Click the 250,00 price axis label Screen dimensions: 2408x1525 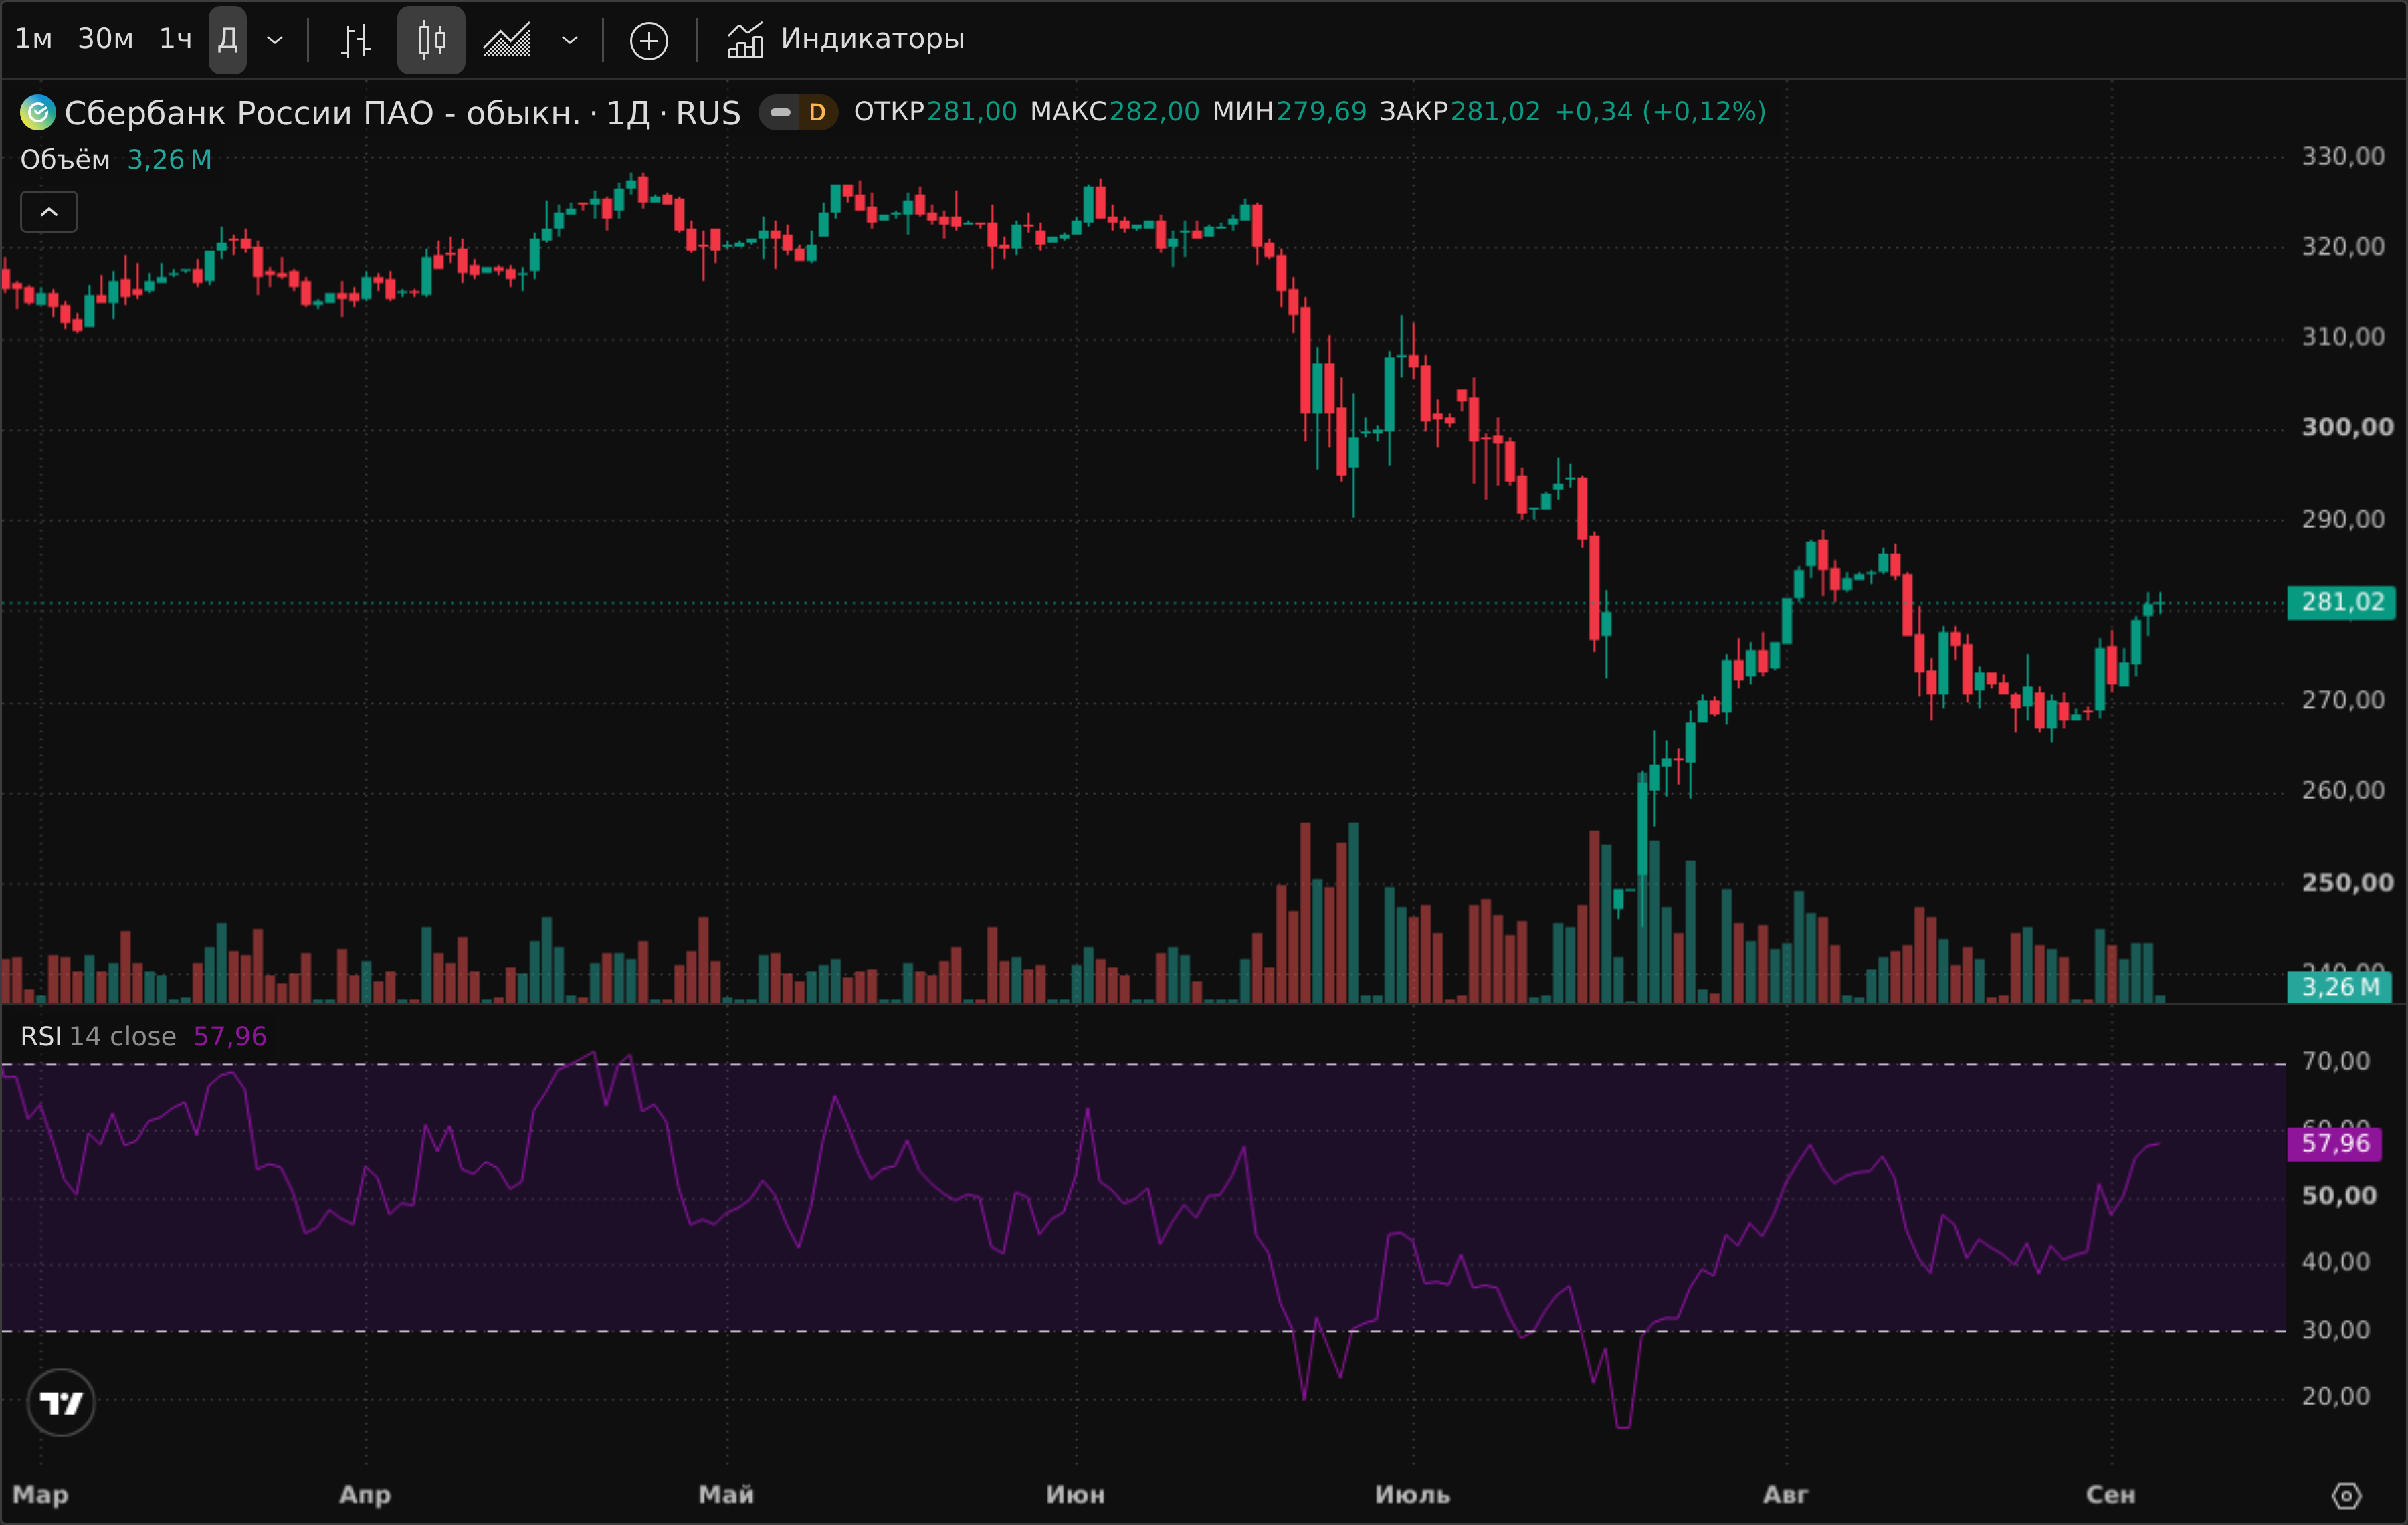click(x=2348, y=882)
